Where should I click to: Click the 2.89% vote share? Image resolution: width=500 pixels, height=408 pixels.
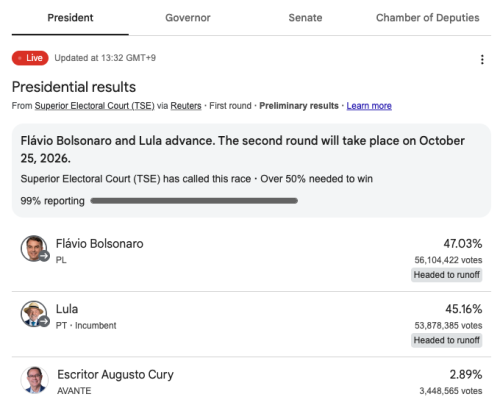click(466, 374)
